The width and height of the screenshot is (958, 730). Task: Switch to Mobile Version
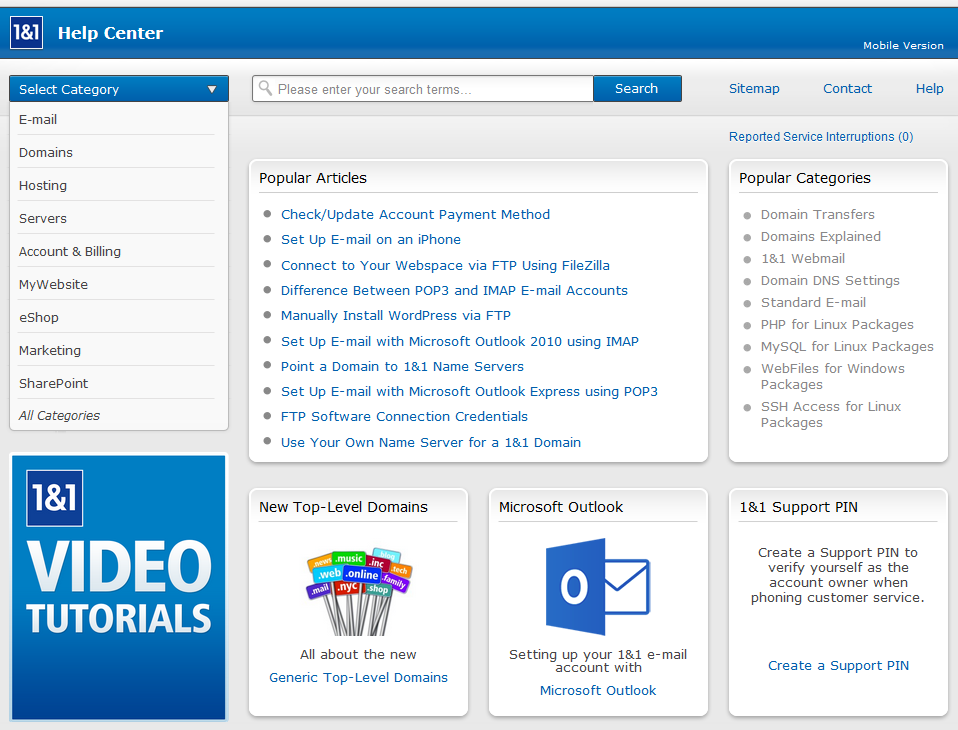pos(903,45)
